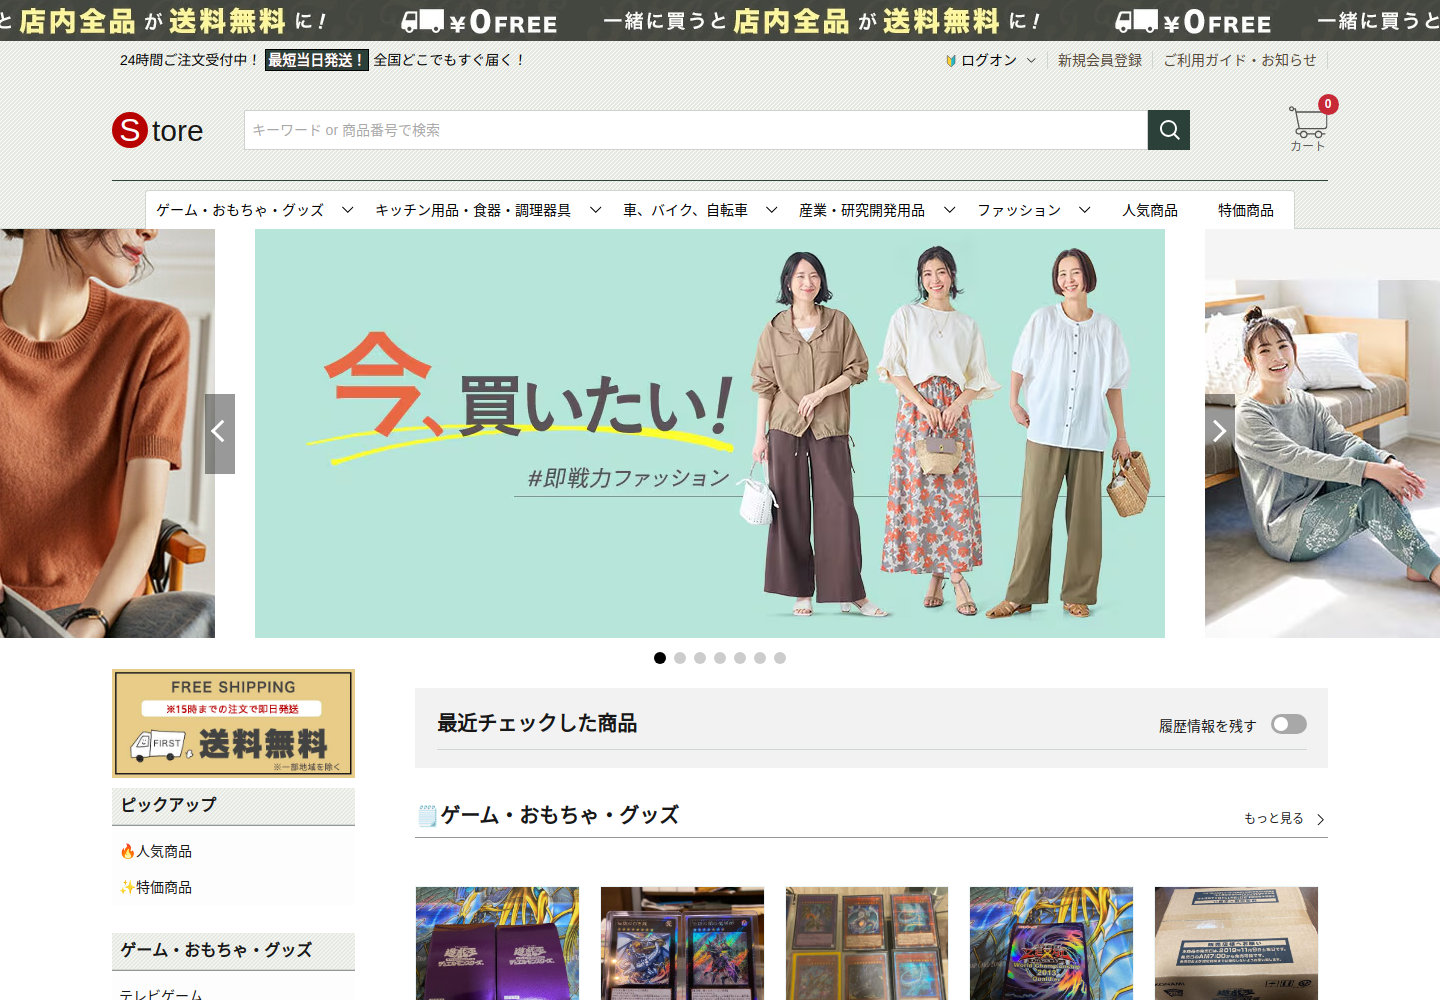Open the shopping cart icon
Image resolution: width=1440 pixels, height=1000 pixels.
(1309, 124)
